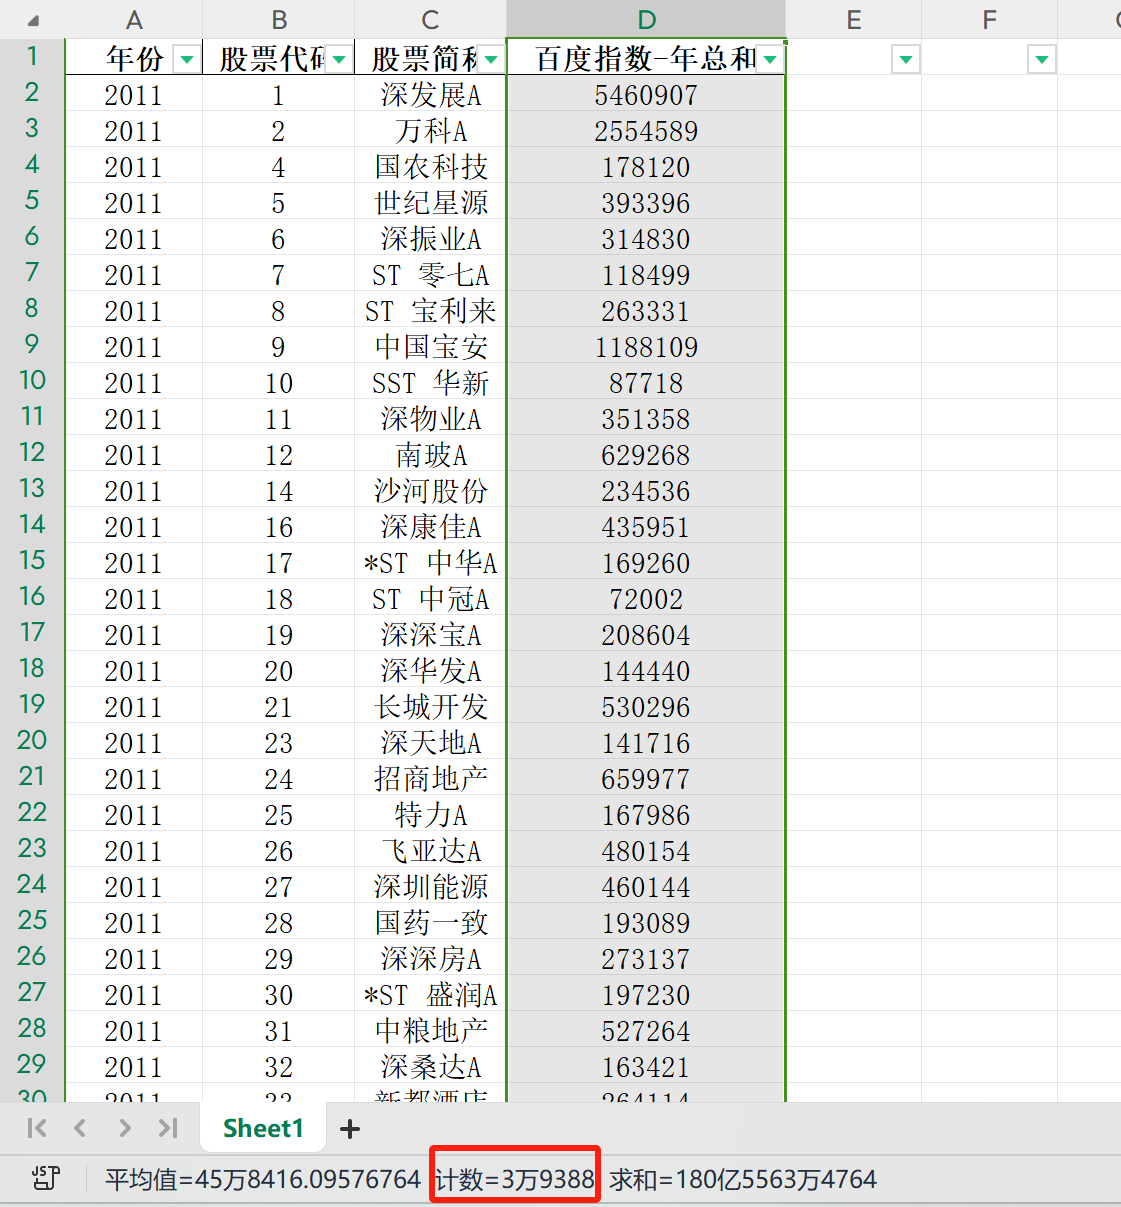Select stock code cell 32
The image size is (1121, 1207).
279,1067
